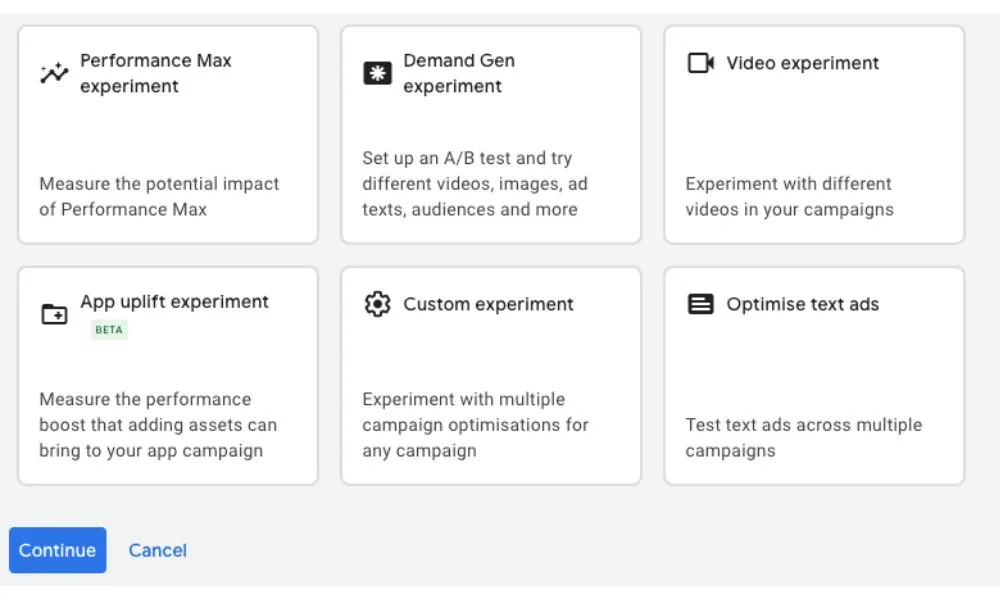Screen dimensions: 1000x600
Task: Click the Cancel link
Action: 158,550
